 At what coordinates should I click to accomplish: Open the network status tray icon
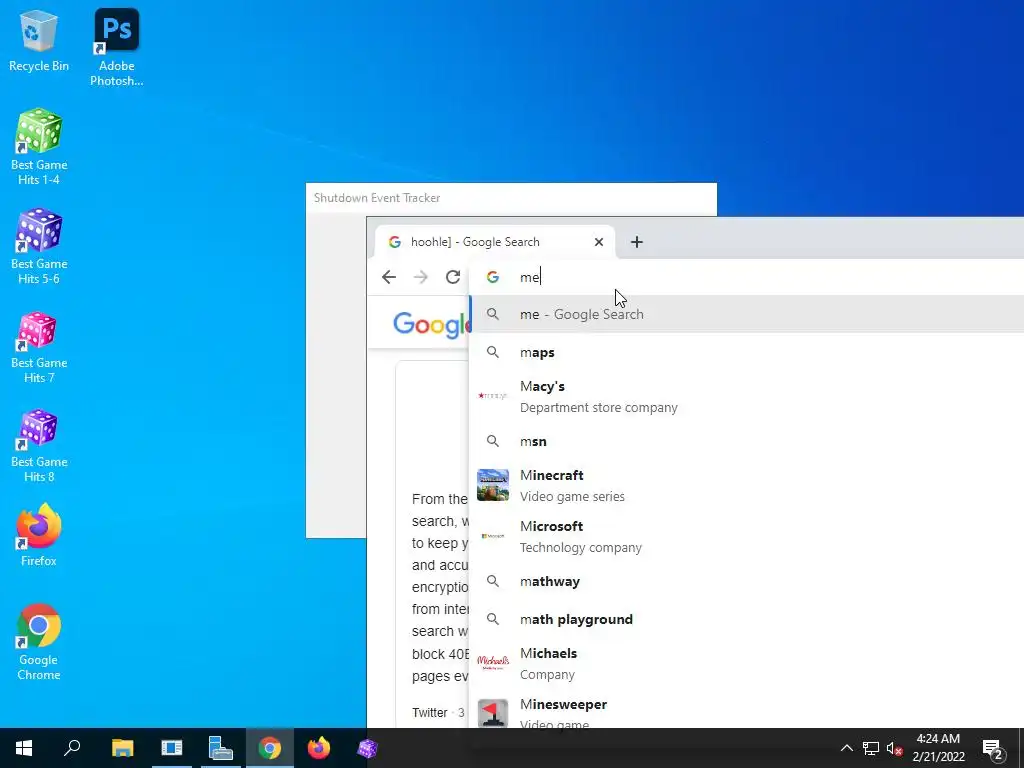point(871,748)
